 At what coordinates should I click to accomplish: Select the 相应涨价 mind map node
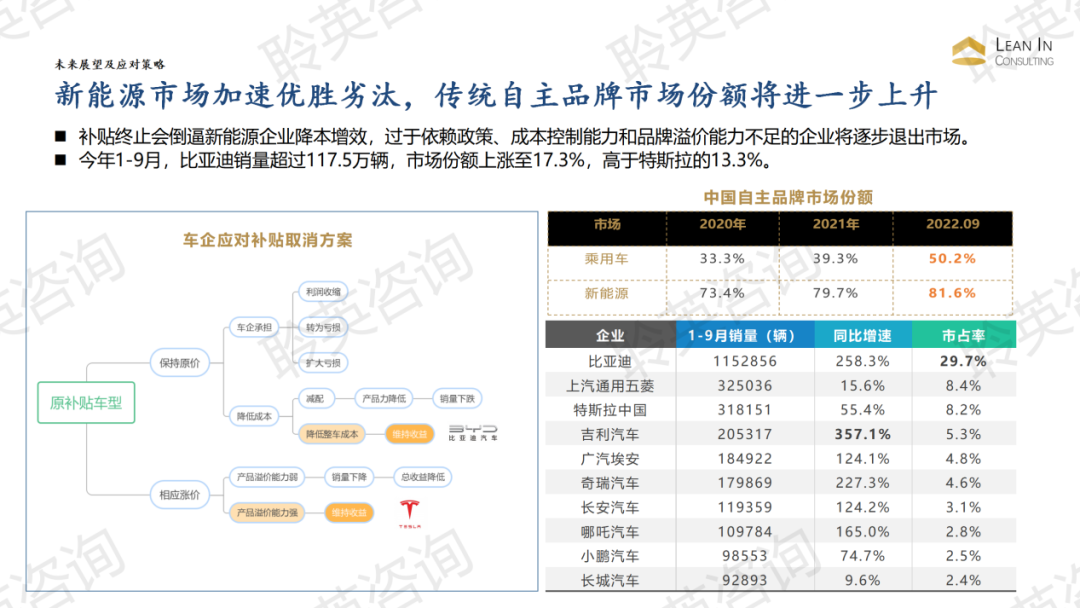click(x=180, y=494)
